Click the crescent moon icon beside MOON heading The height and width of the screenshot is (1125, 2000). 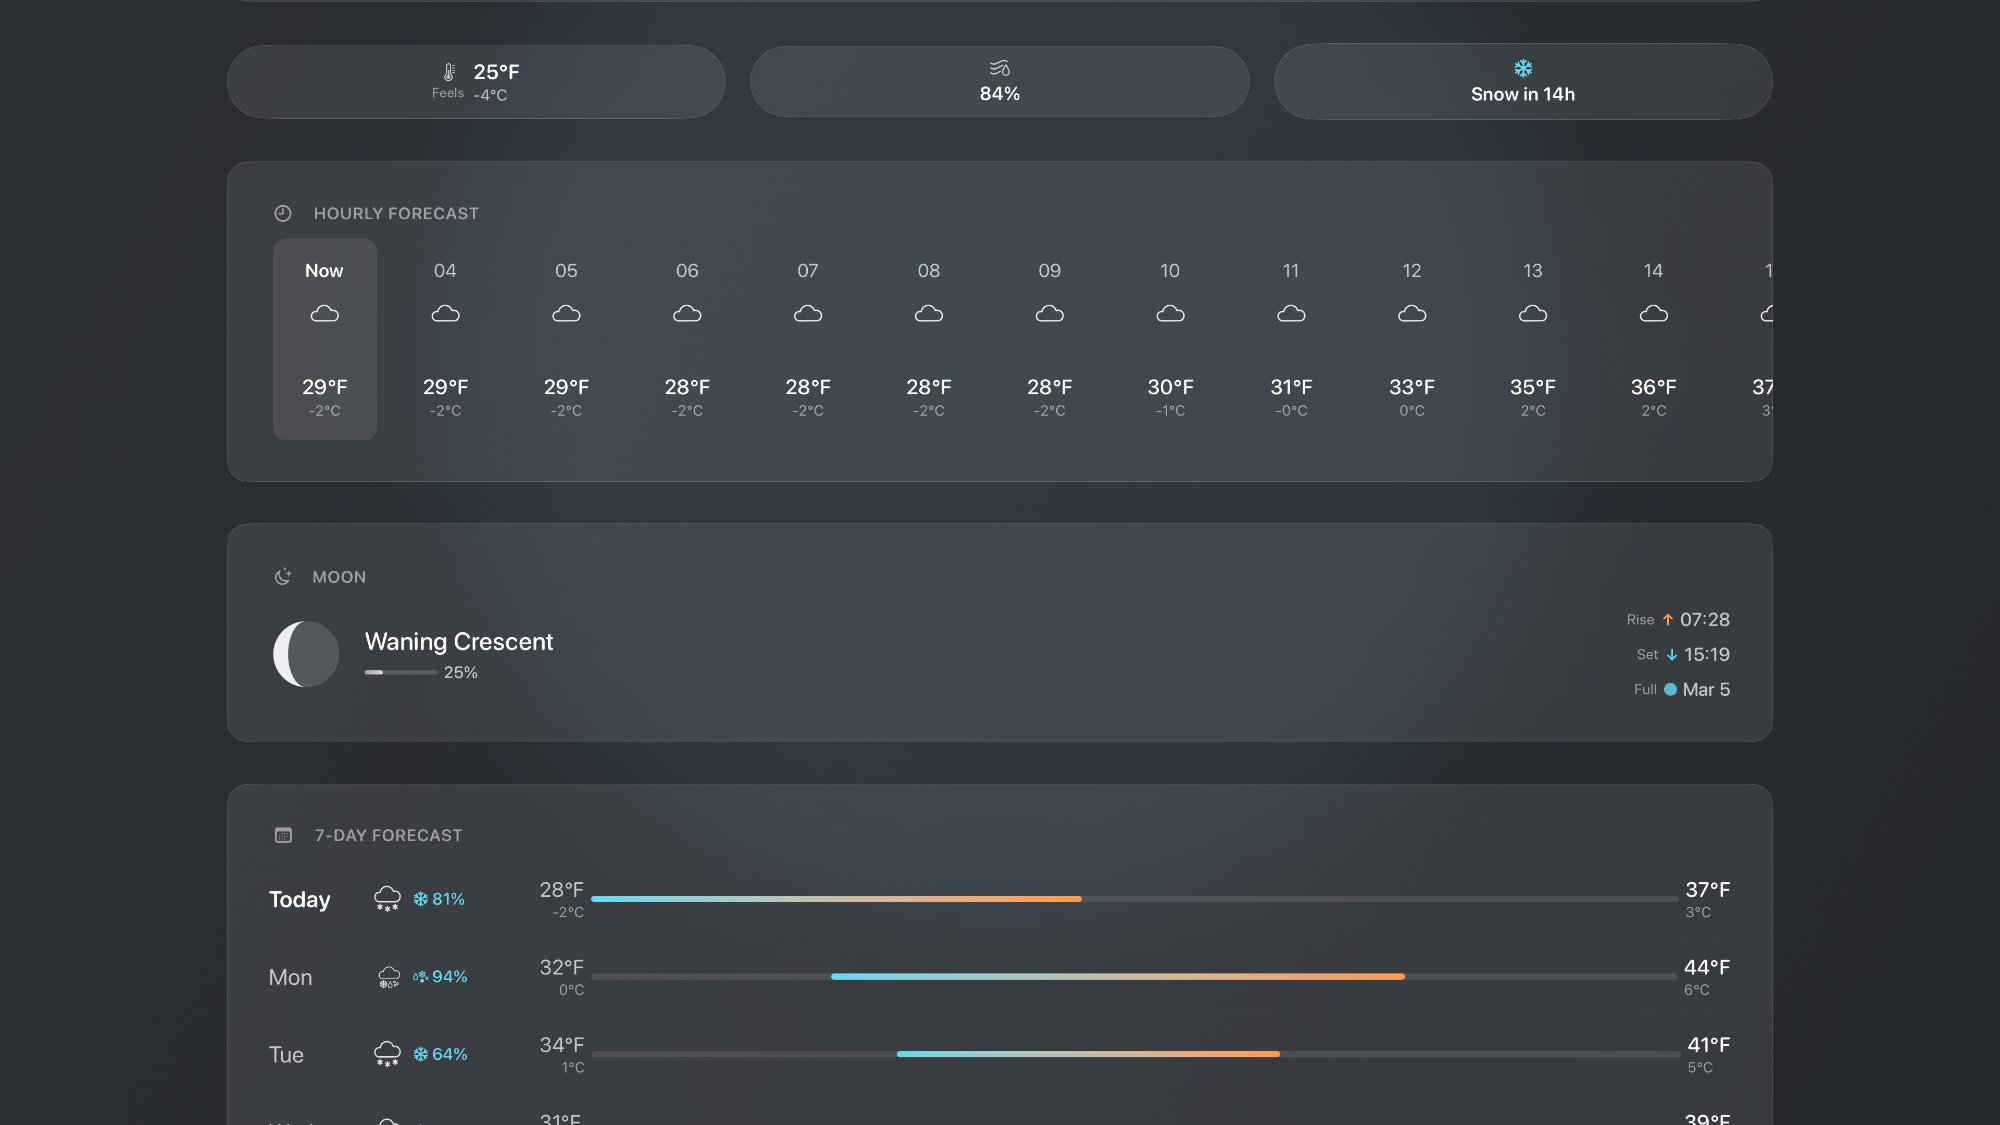click(x=283, y=576)
